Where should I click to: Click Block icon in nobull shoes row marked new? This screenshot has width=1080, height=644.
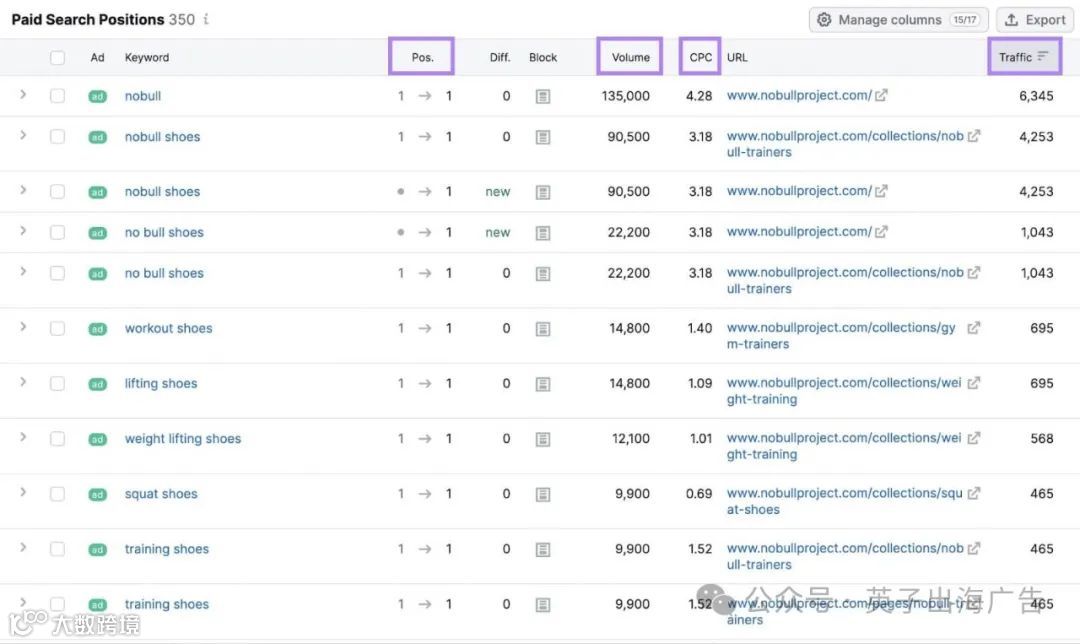coord(543,192)
